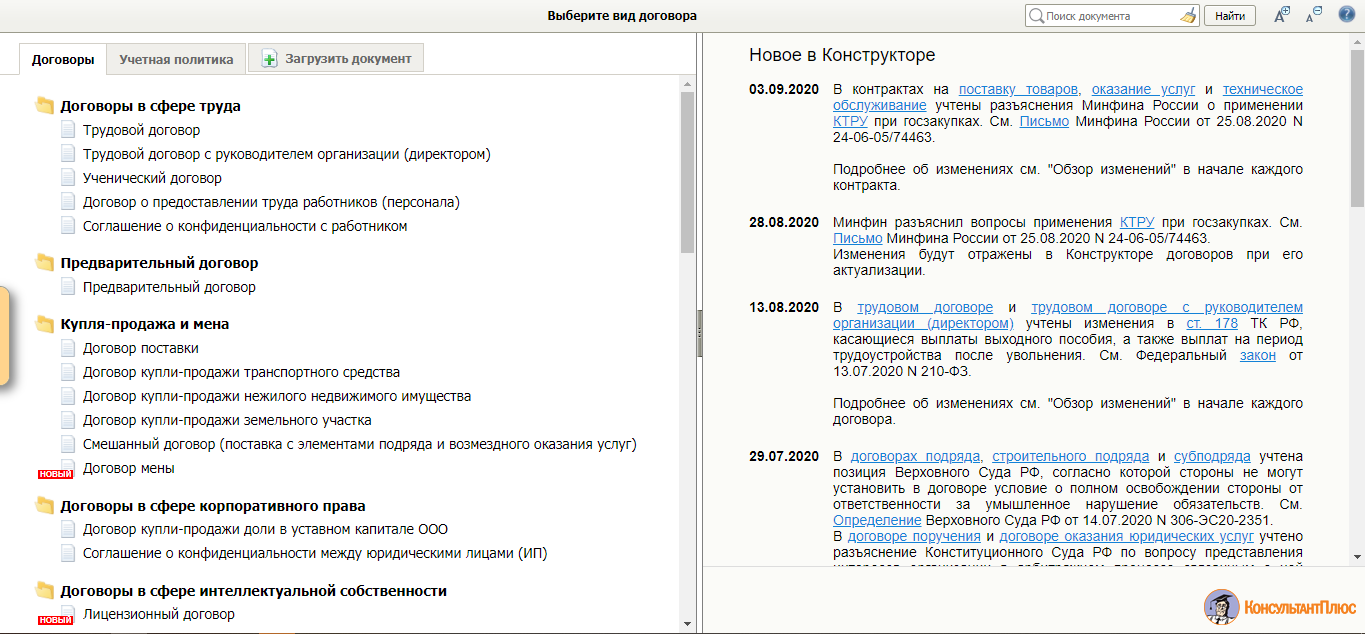This screenshot has height=634, width=1365.
Task: Click the КонсультантПлюс logo
Action: (x=1280, y=606)
